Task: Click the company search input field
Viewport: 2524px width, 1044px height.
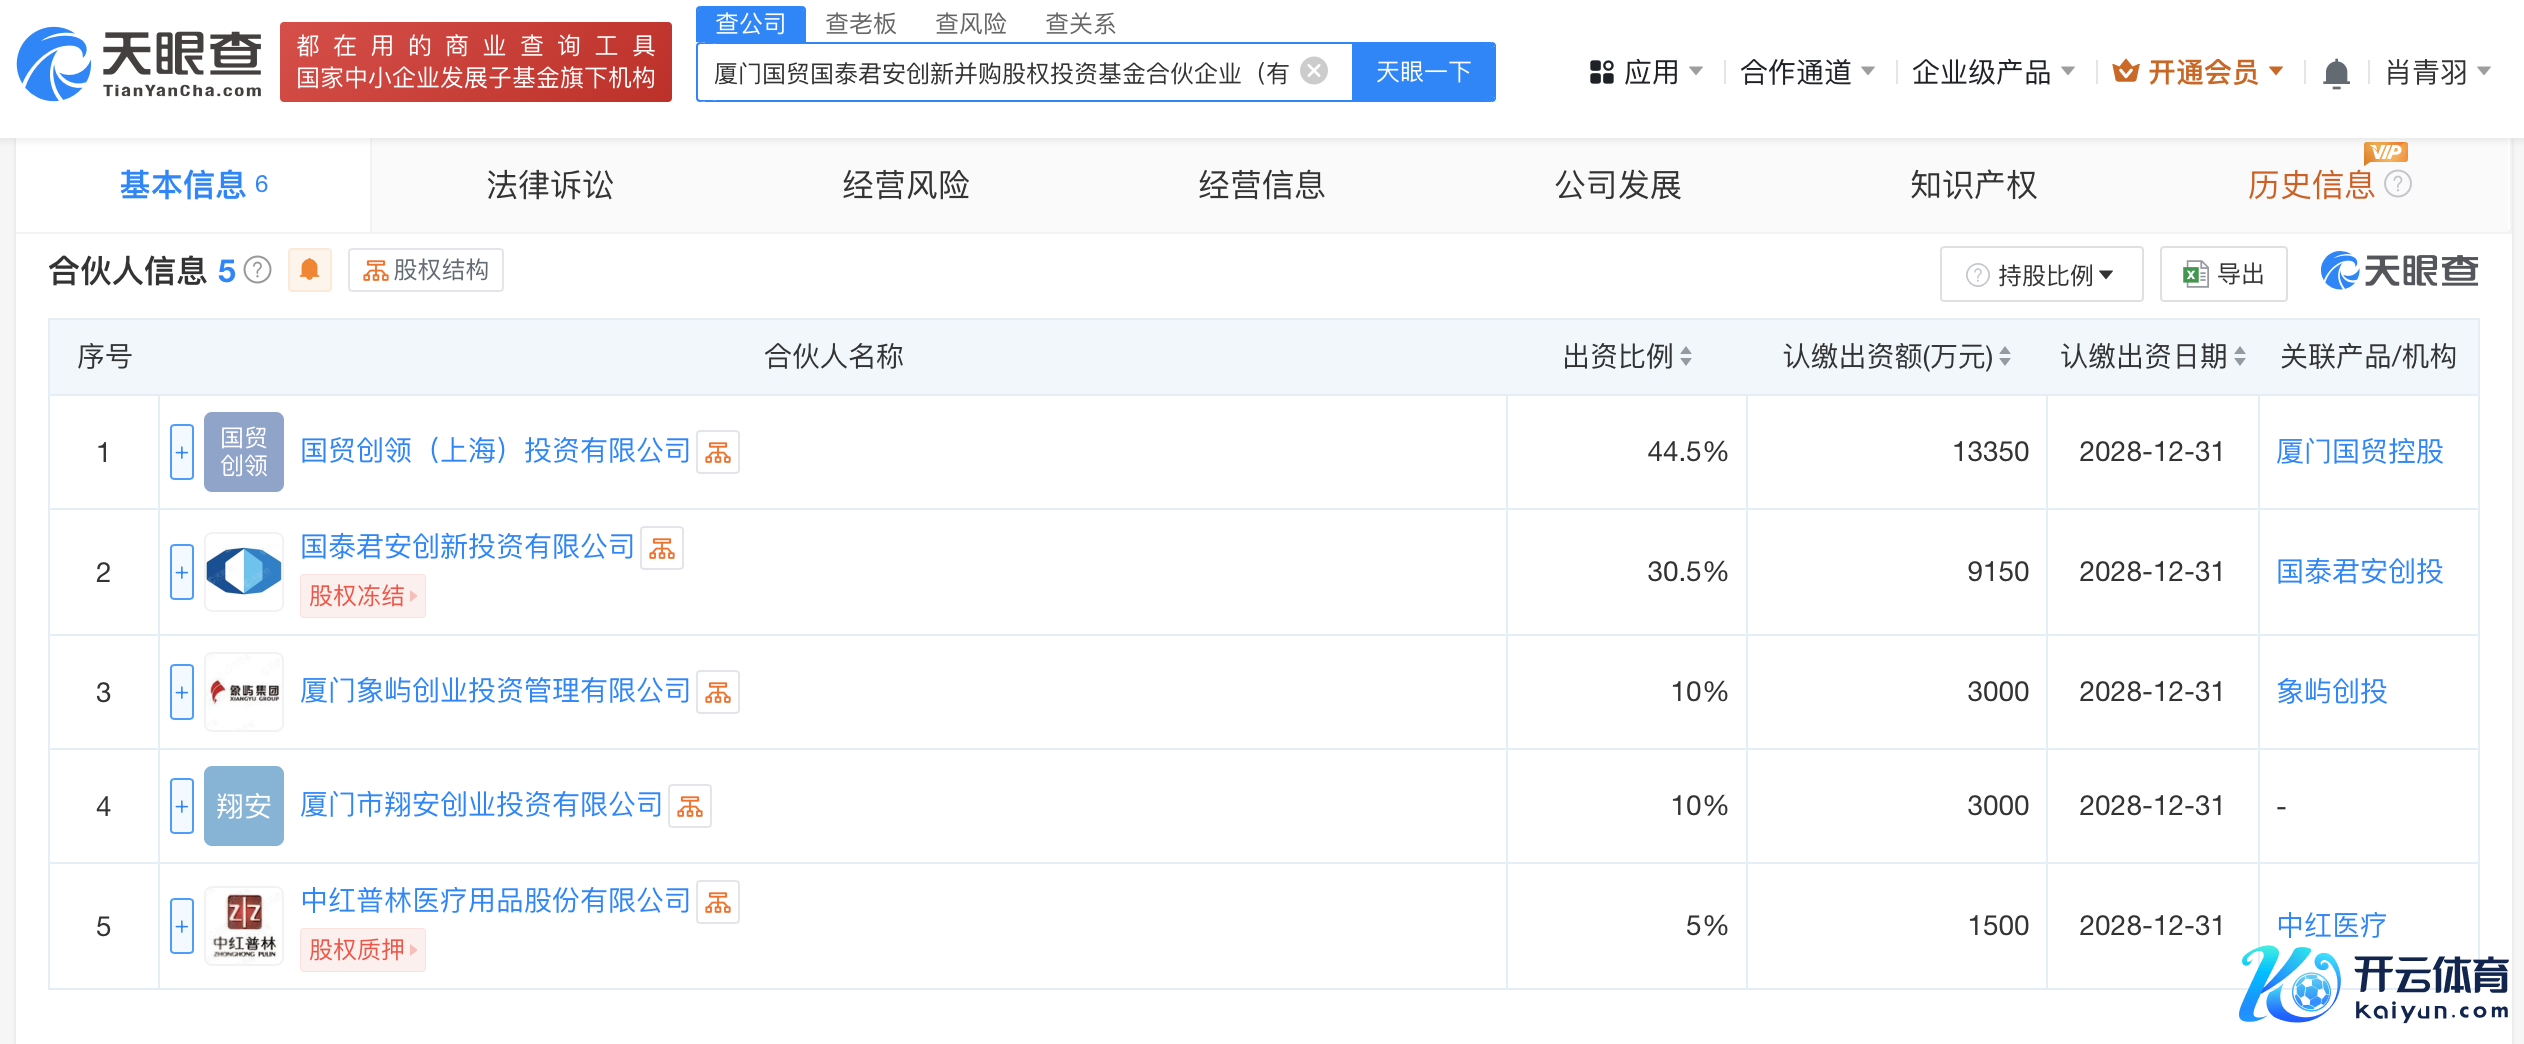Action: [1000, 72]
